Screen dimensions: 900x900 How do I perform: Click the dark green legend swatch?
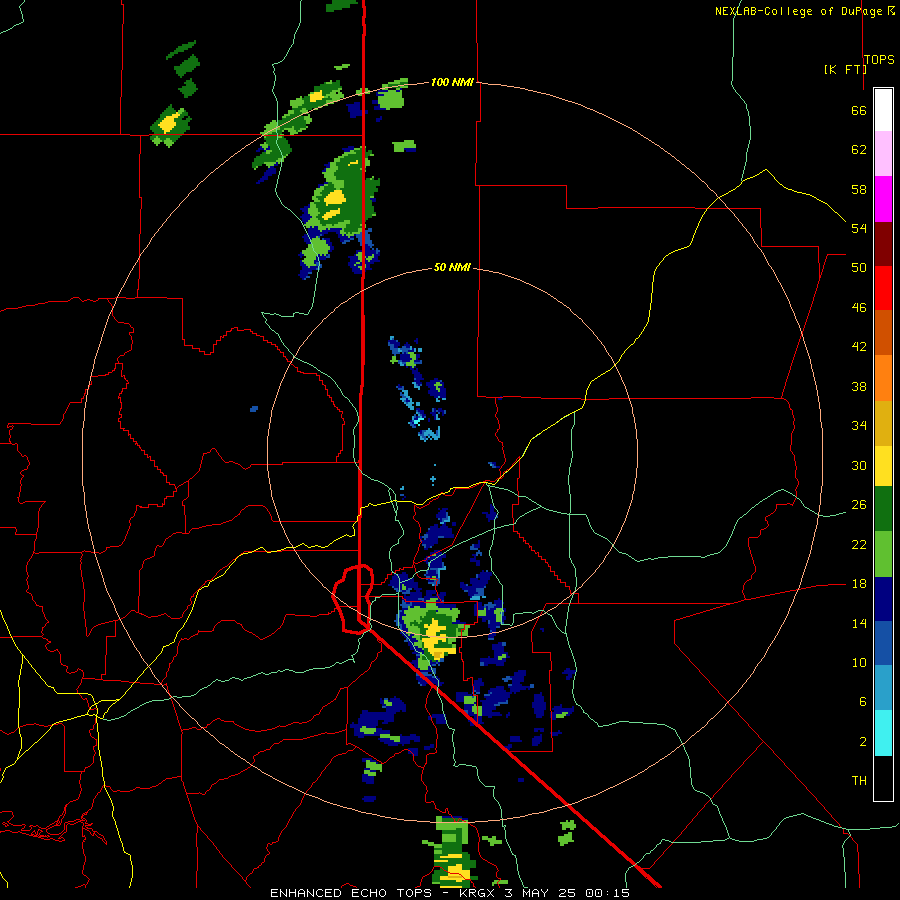pyautogui.click(x=883, y=509)
